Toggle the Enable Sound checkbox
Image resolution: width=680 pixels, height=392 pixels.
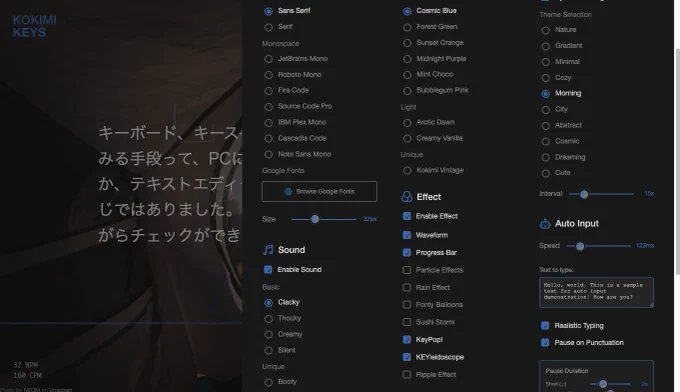pos(268,269)
